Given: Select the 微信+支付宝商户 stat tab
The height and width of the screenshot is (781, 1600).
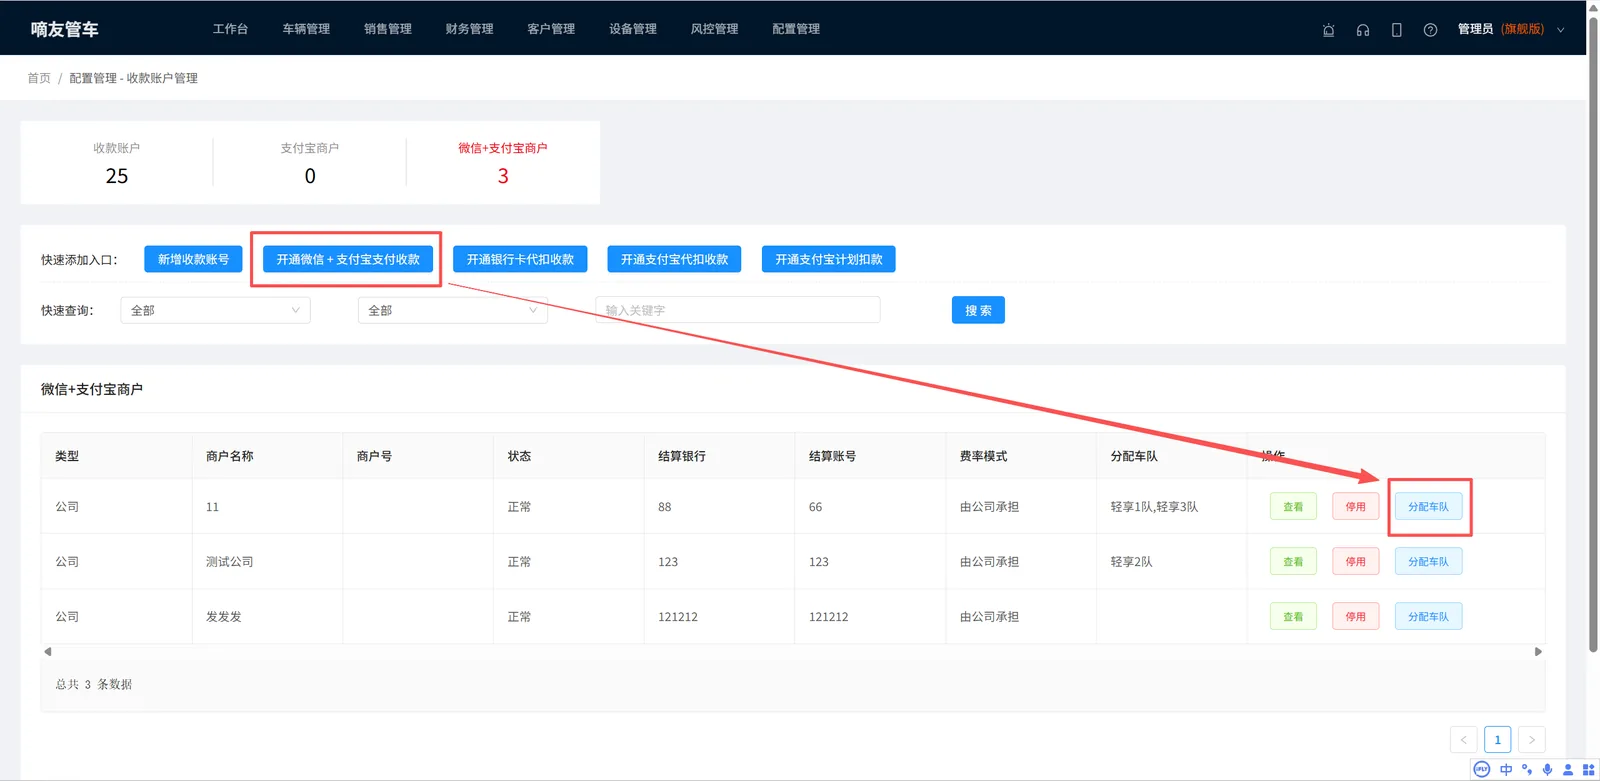Looking at the screenshot, I should point(503,163).
